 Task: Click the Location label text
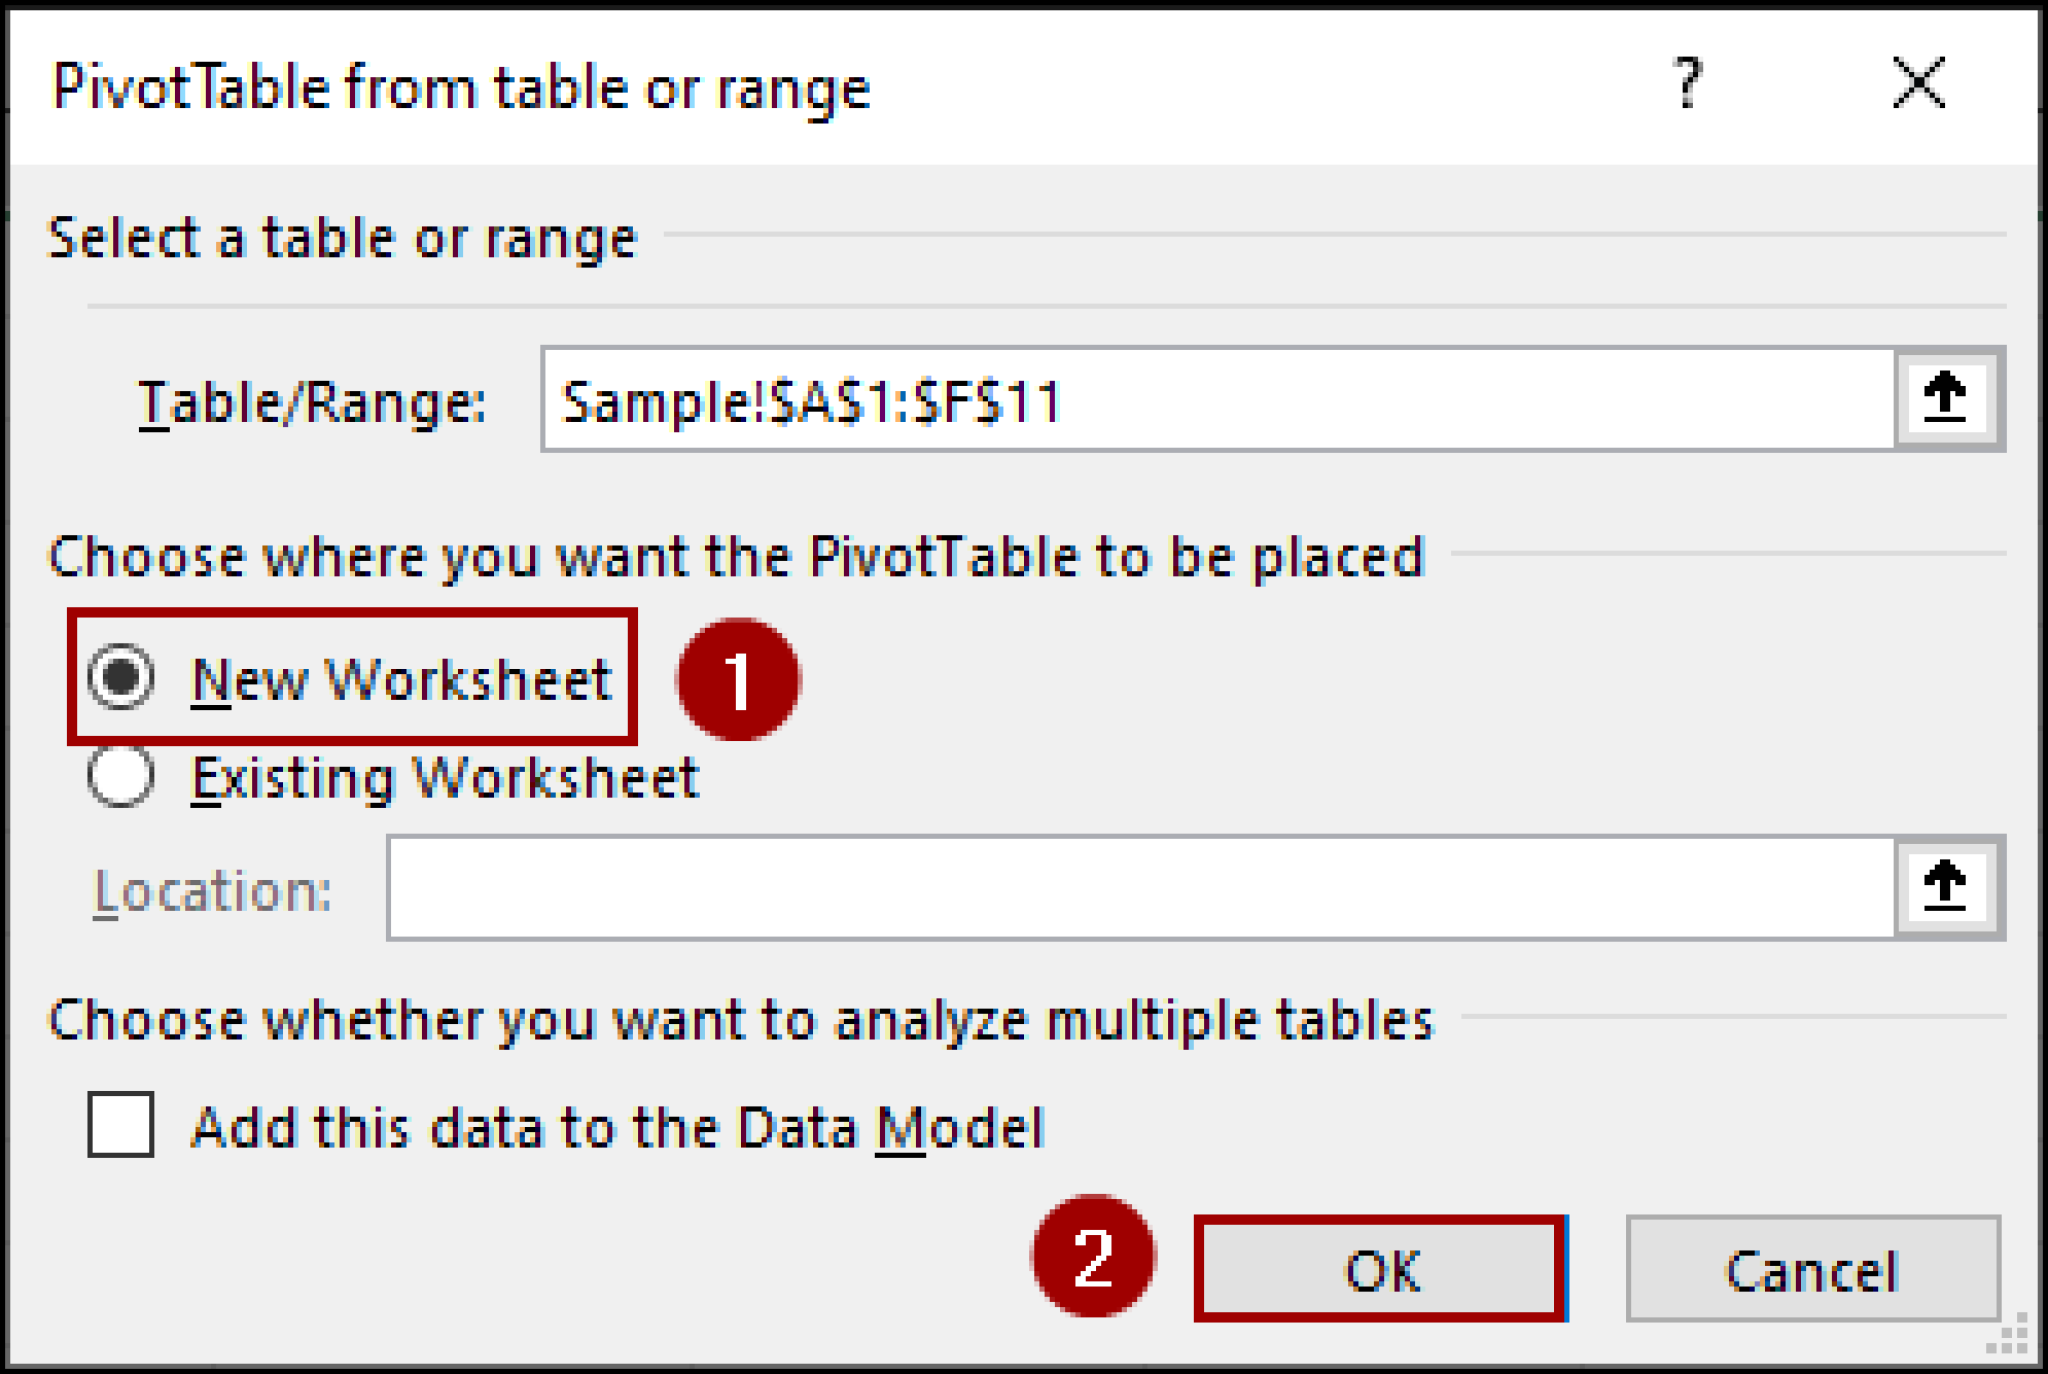[212, 890]
